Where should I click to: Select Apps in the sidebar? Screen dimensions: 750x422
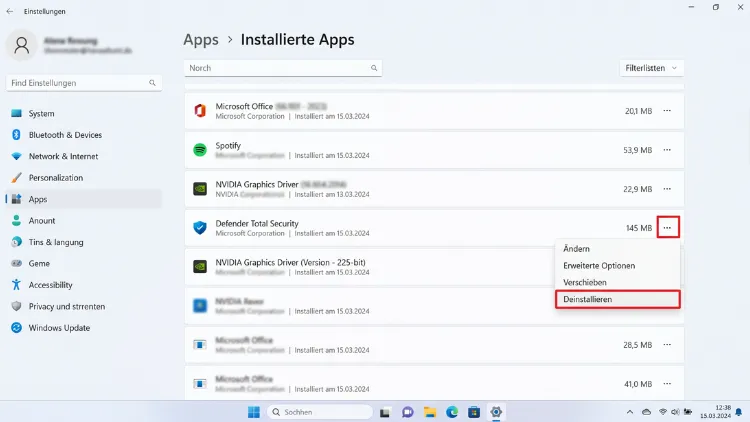pyautogui.click(x=84, y=199)
